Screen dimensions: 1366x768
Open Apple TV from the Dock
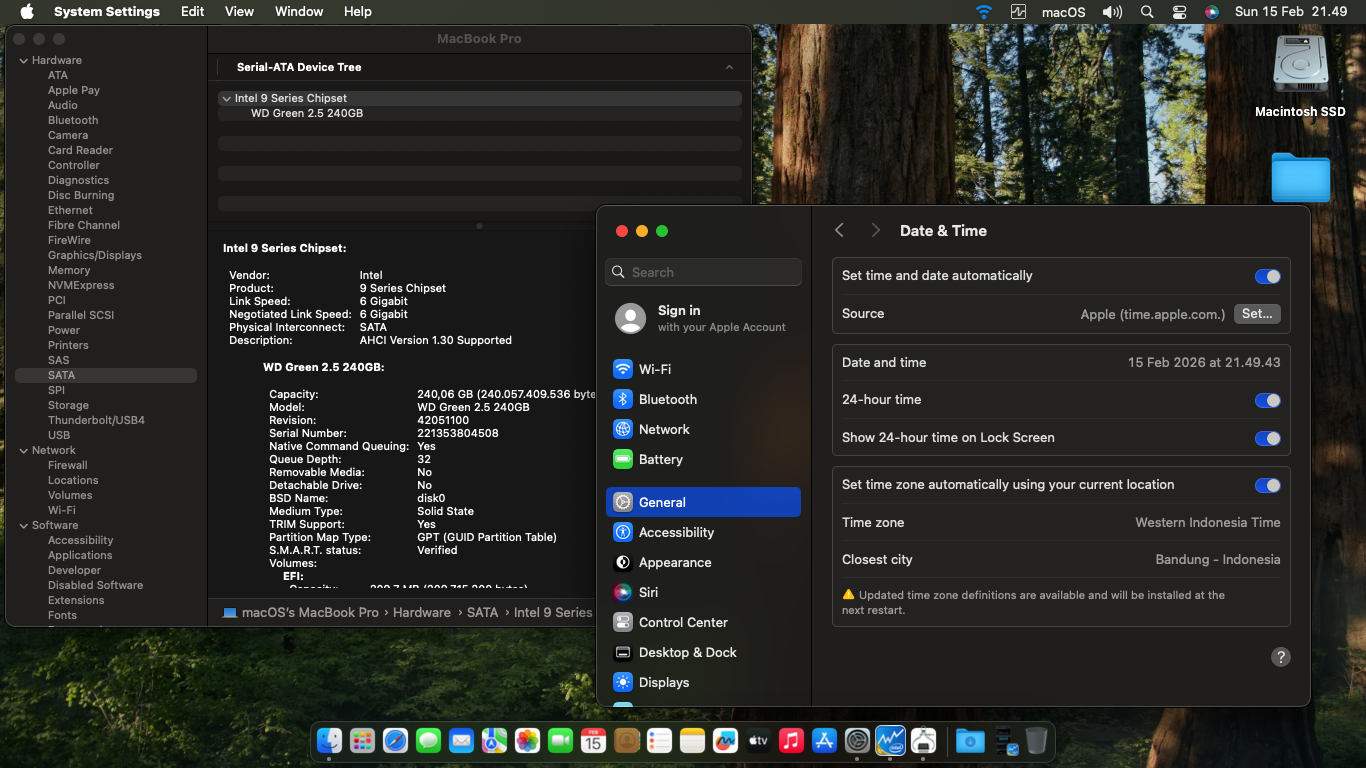click(x=758, y=740)
